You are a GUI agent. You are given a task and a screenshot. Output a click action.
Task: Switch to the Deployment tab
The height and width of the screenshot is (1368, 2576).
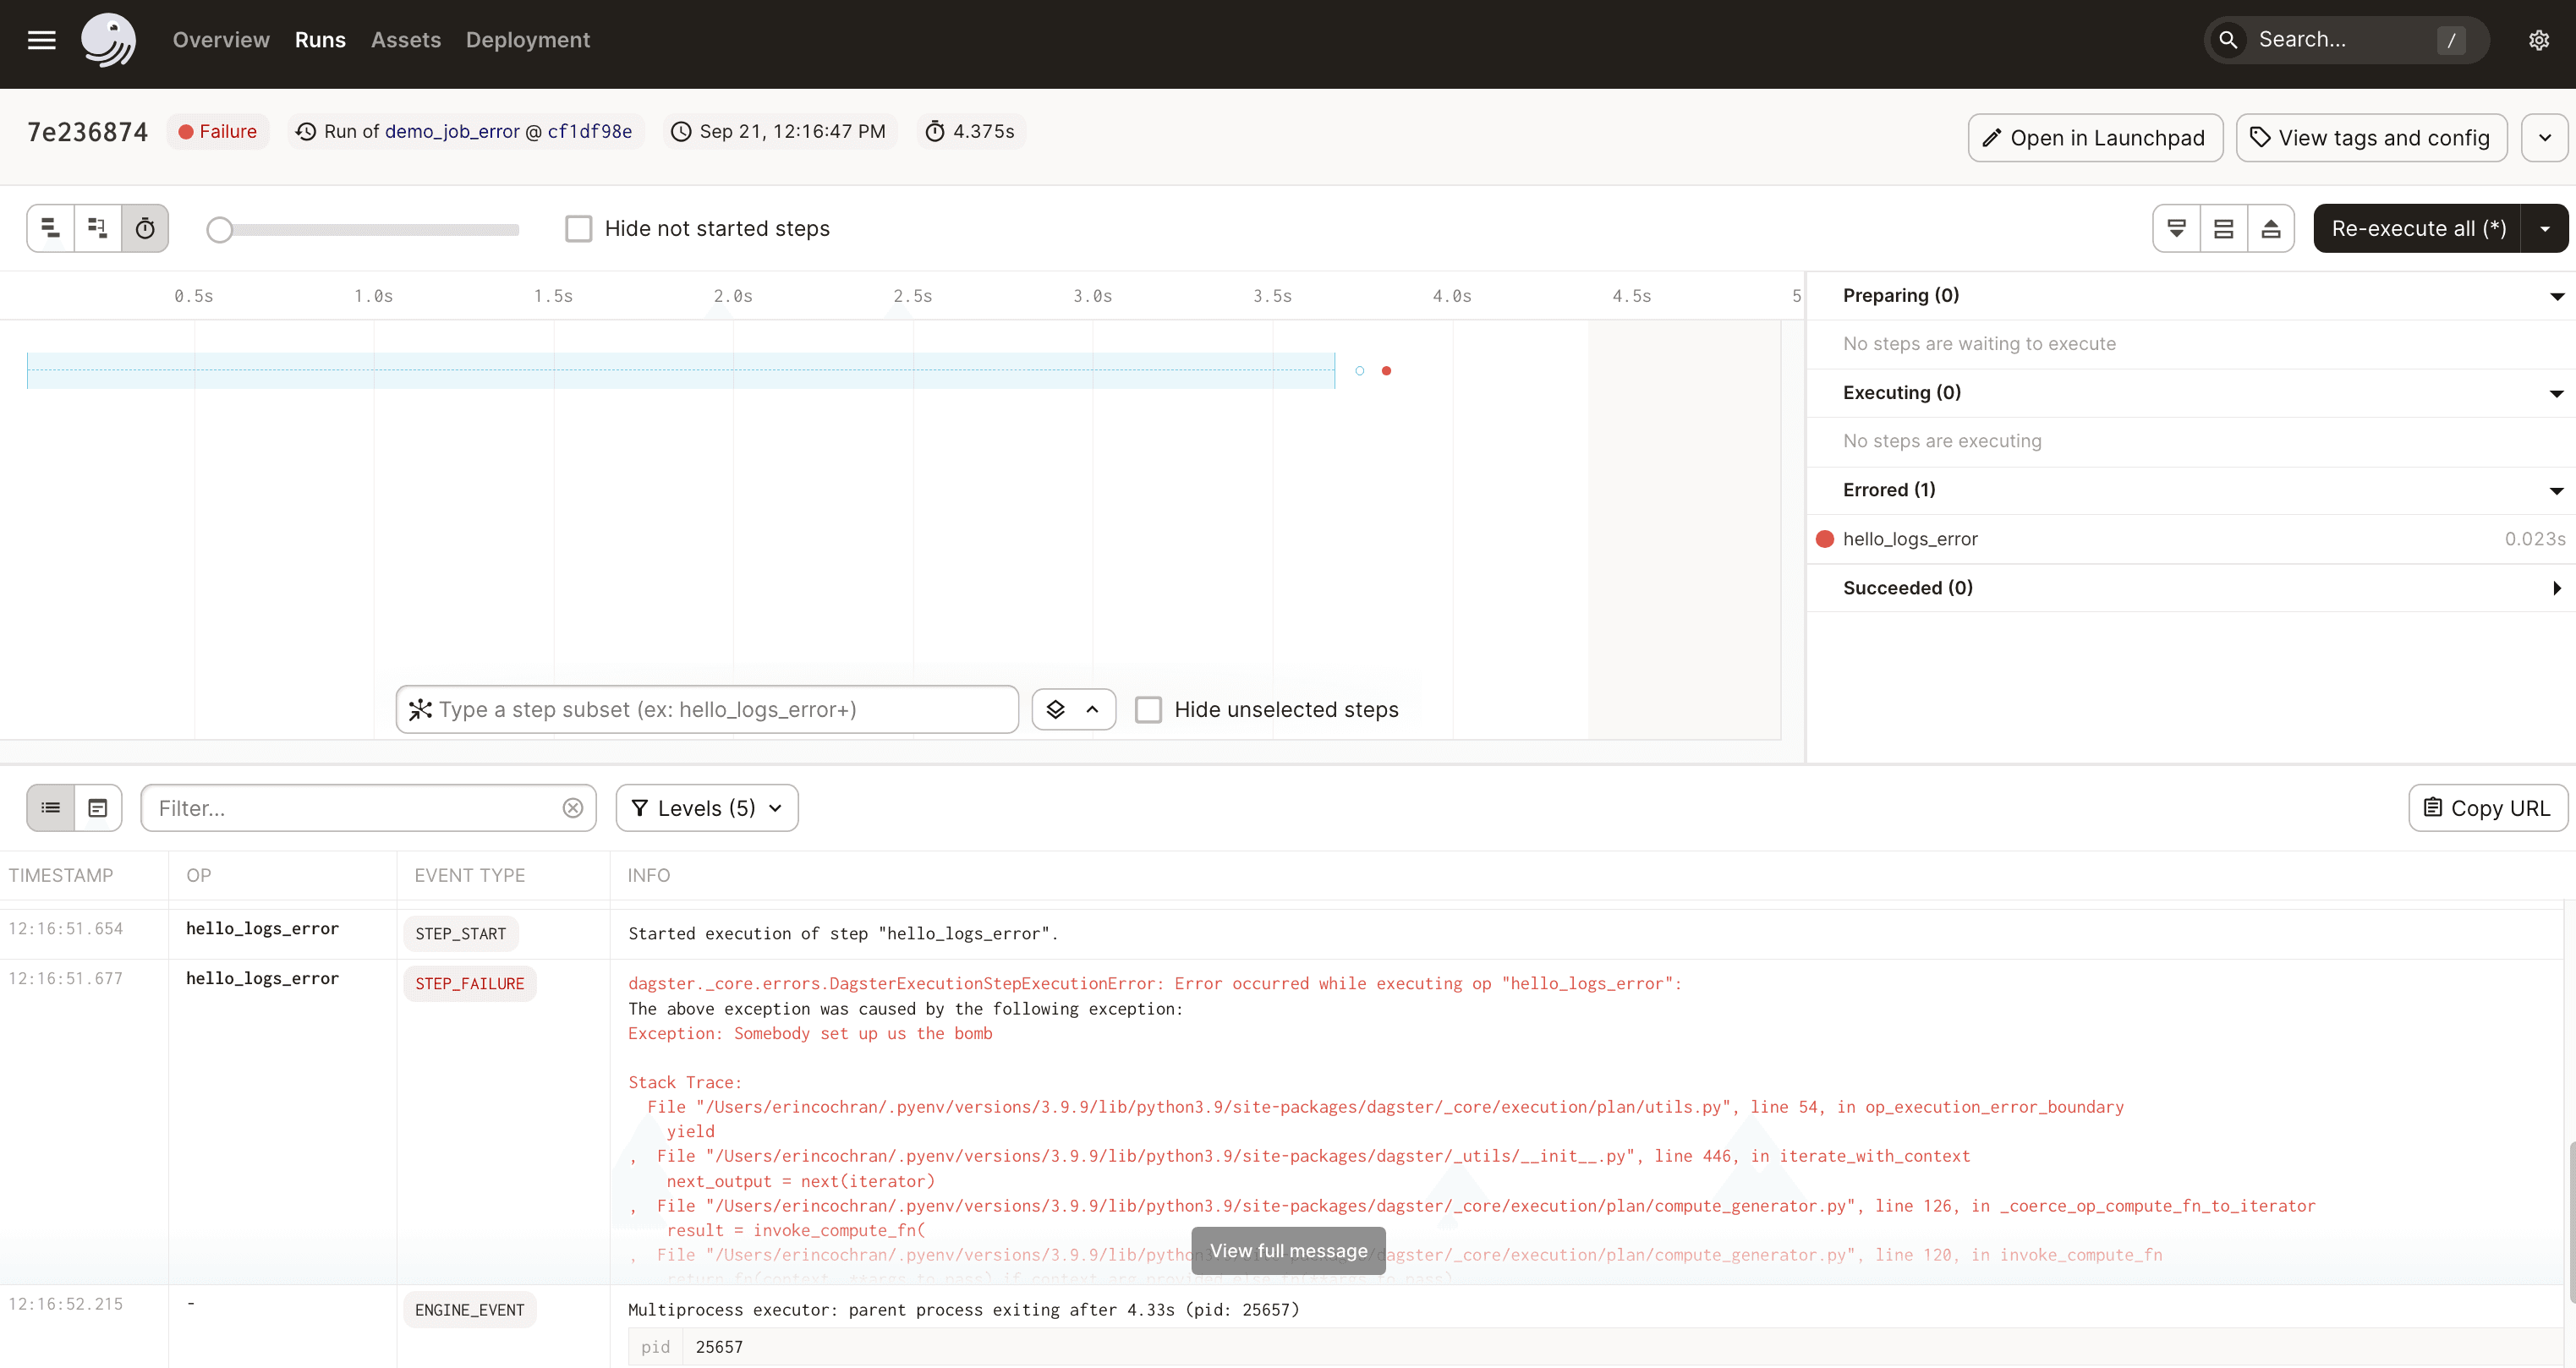click(528, 40)
